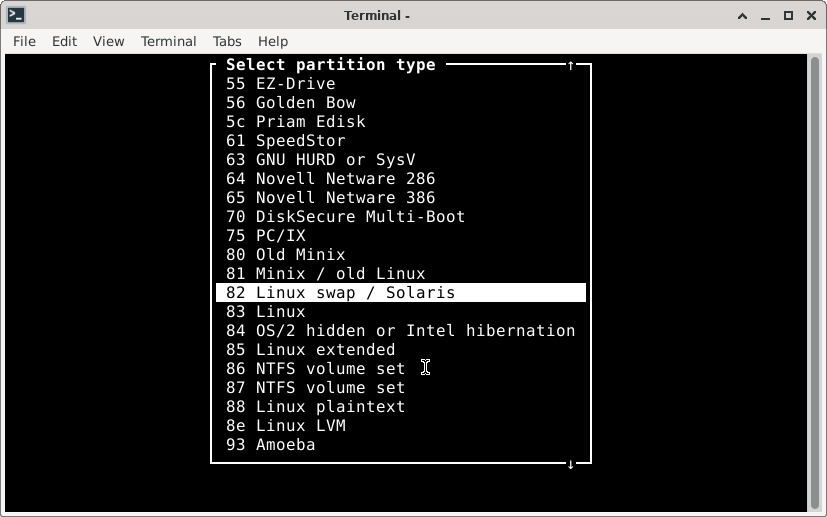Maximize the Terminal window
Screen dimensions: 827x517
click(x=788, y=15)
